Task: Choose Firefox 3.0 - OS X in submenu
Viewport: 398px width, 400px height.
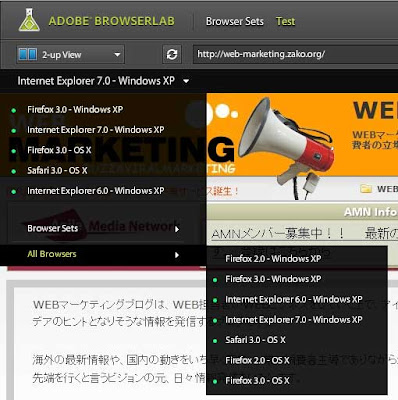Action: coord(297,381)
